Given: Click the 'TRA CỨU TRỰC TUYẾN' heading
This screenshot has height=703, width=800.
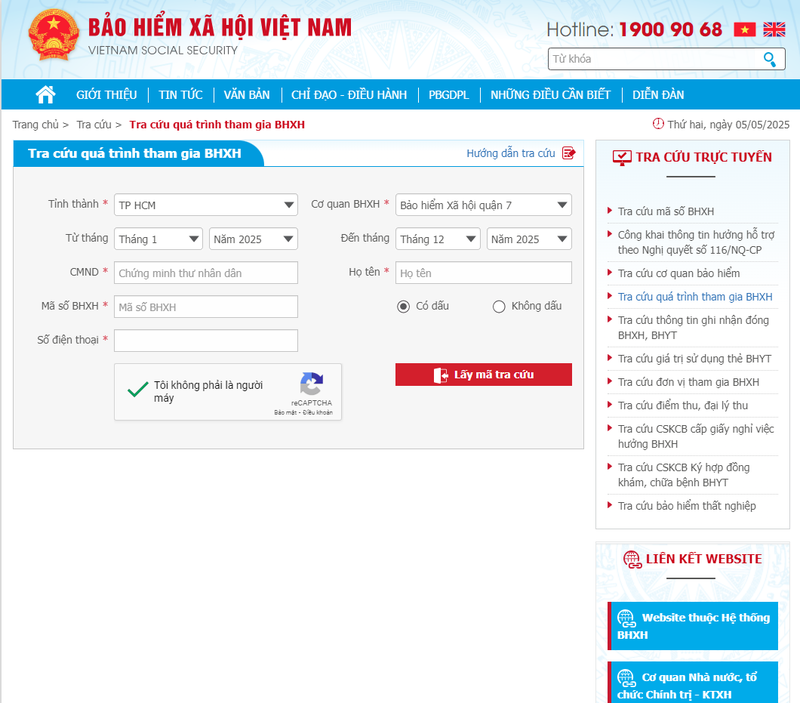Looking at the screenshot, I should pos(703,157).
